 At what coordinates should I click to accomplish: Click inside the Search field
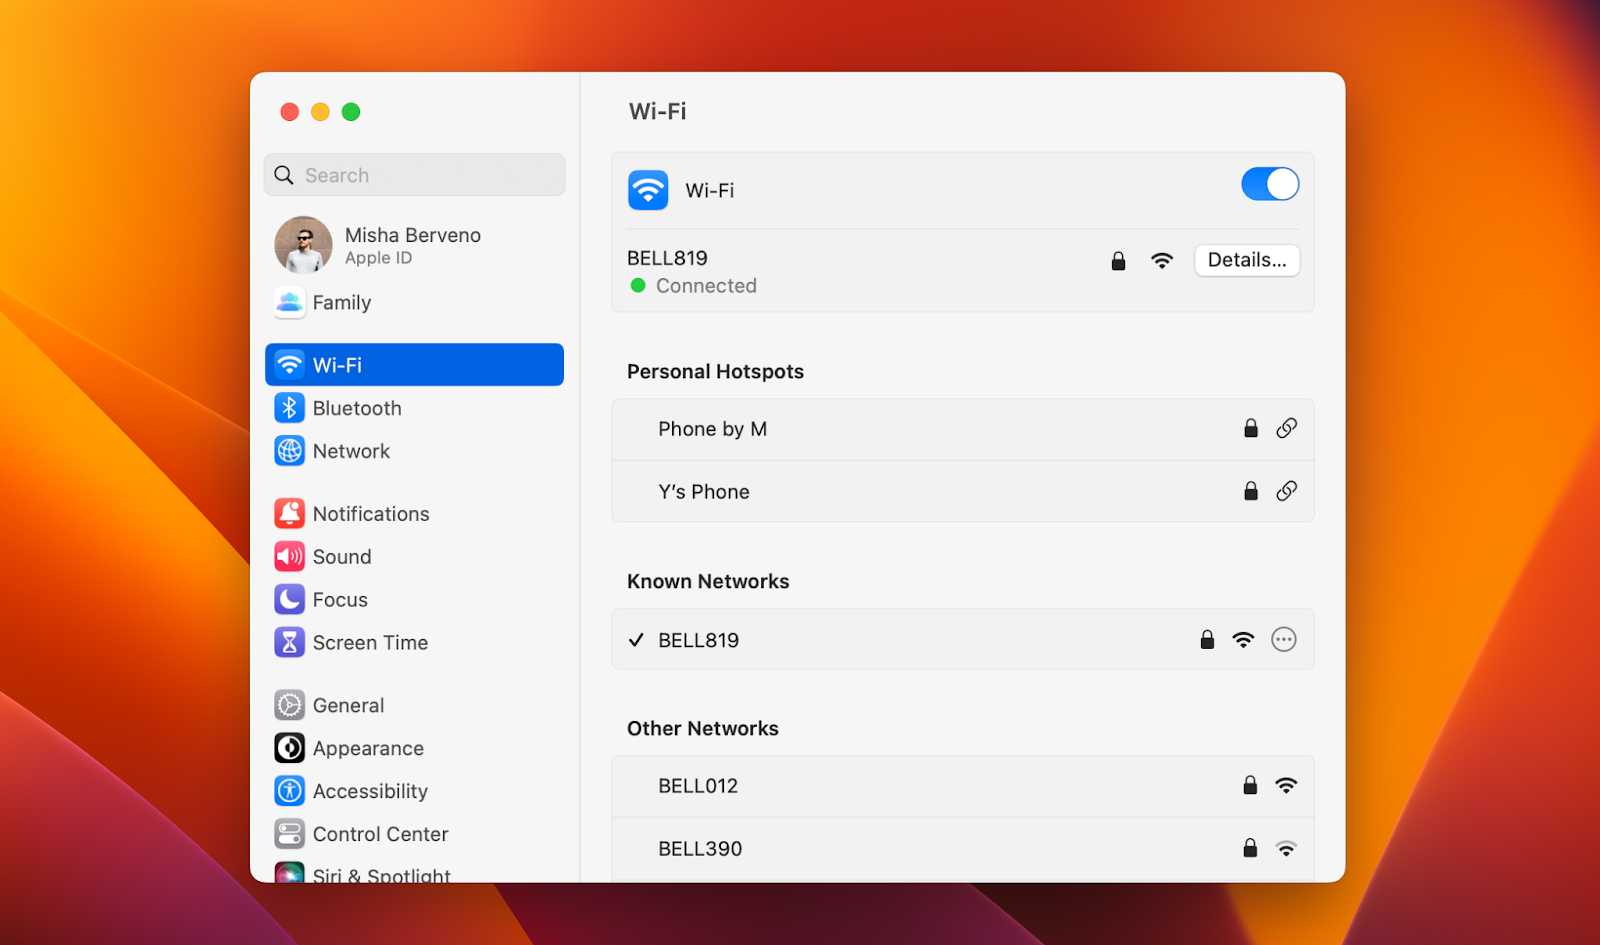414,174
